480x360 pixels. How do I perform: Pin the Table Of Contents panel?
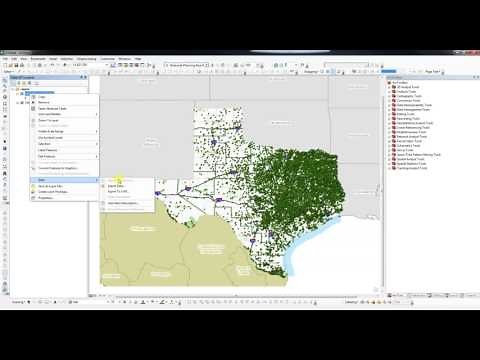pos(82,77)
